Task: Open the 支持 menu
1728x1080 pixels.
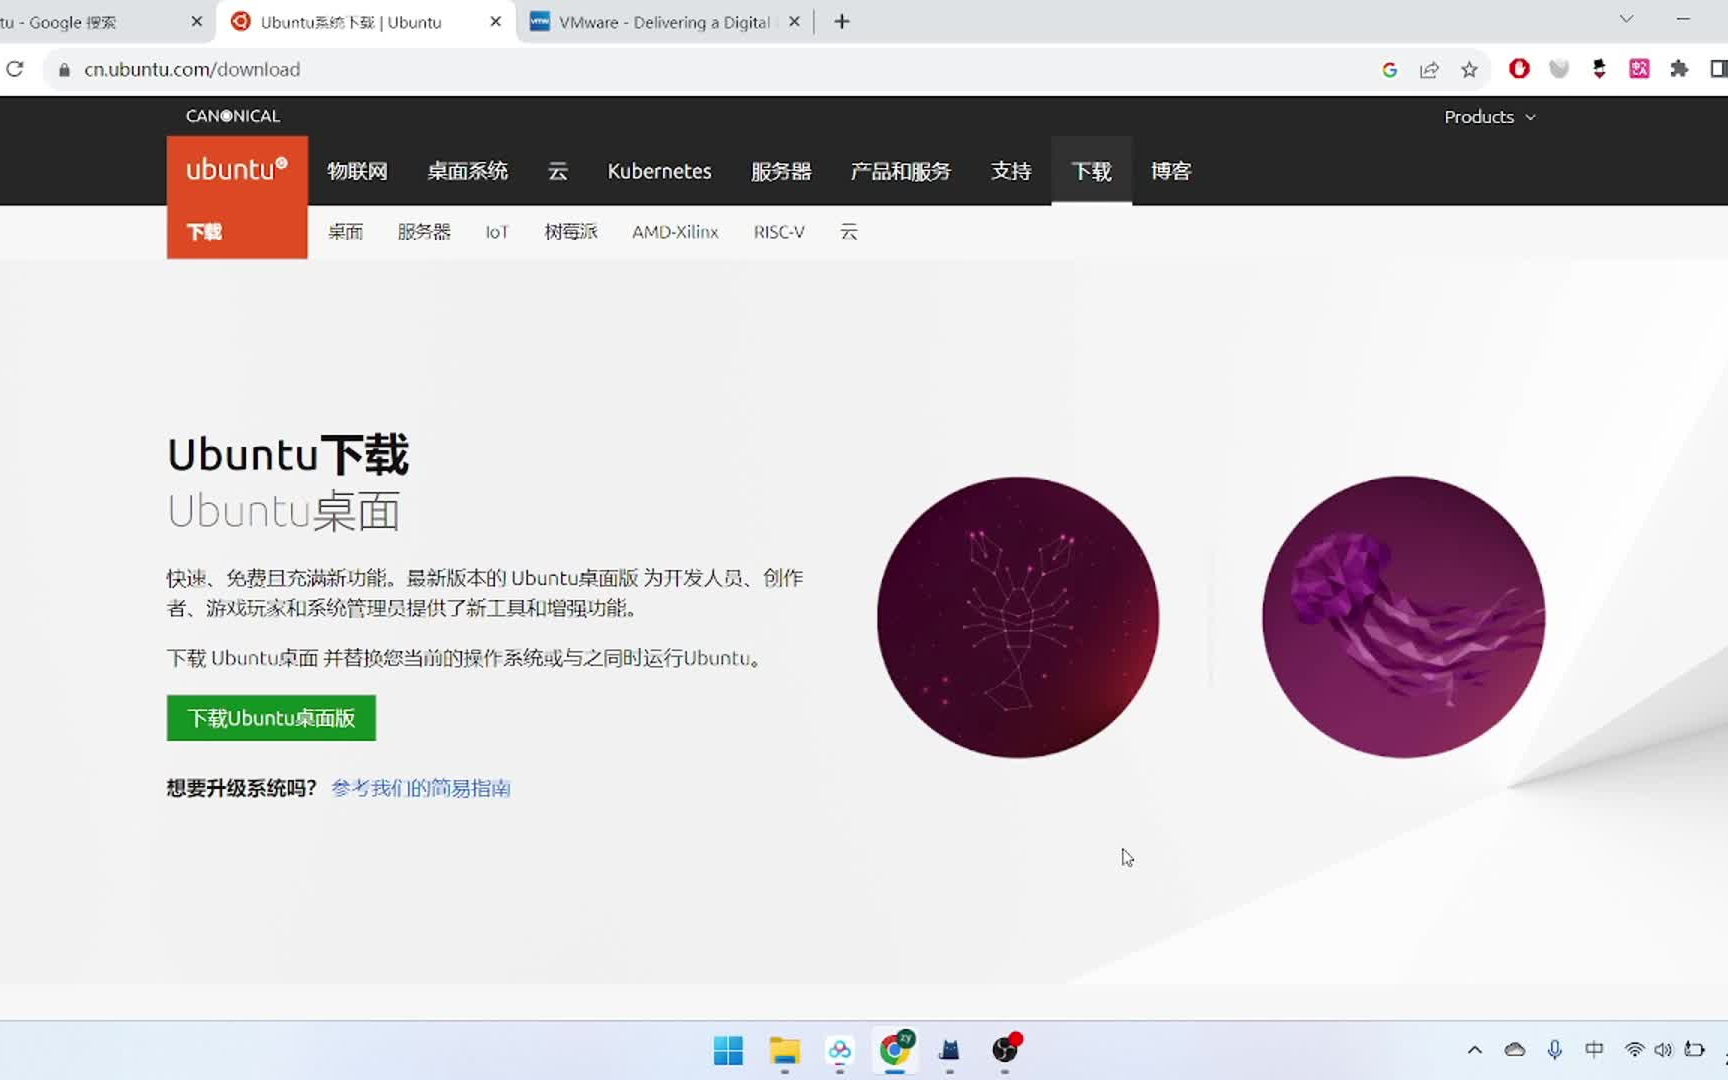Action: 1011,171
